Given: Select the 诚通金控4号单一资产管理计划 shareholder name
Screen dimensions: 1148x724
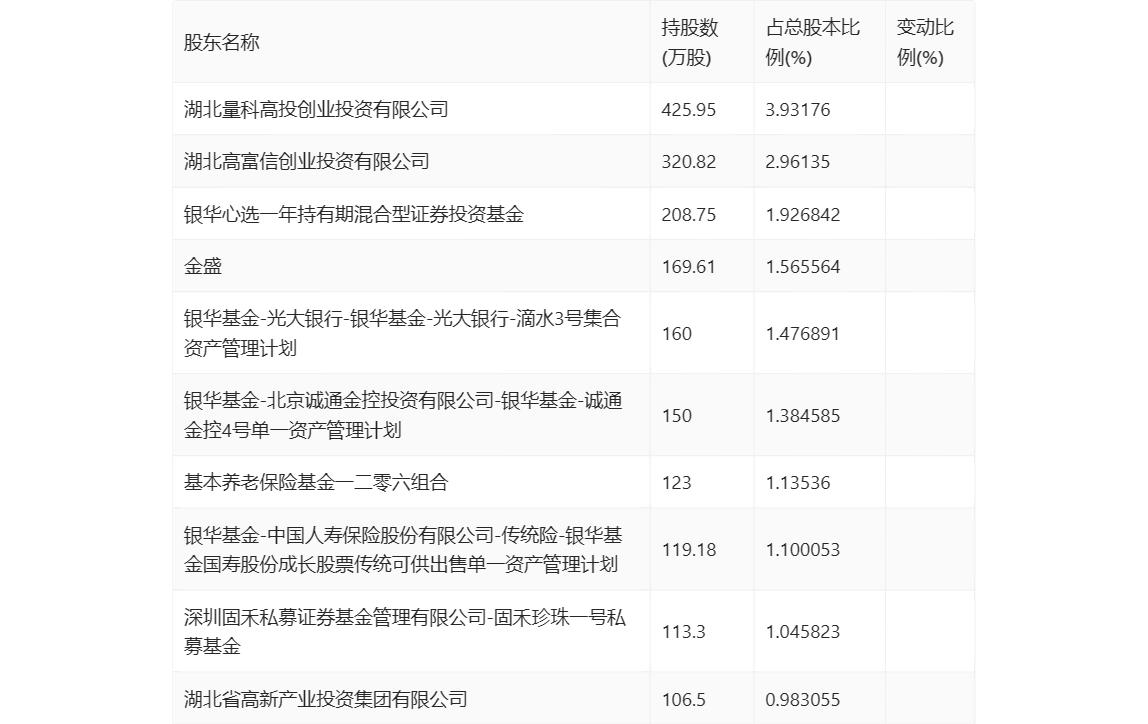Looking at the screenshot, I should [x=403, y=415].
